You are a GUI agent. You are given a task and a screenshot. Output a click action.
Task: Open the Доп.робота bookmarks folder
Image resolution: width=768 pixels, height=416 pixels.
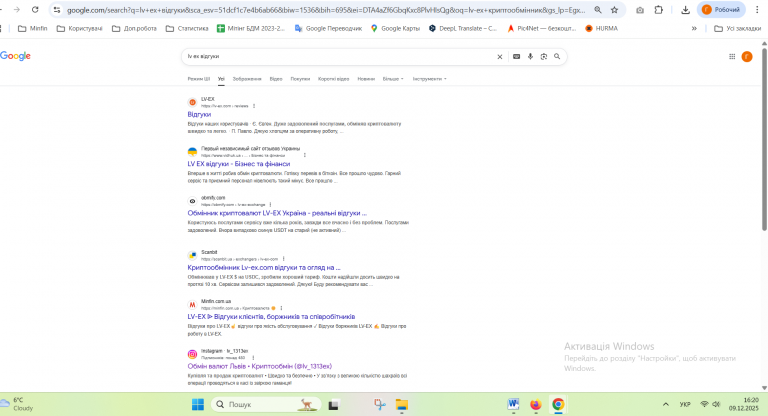coord(135,28)
